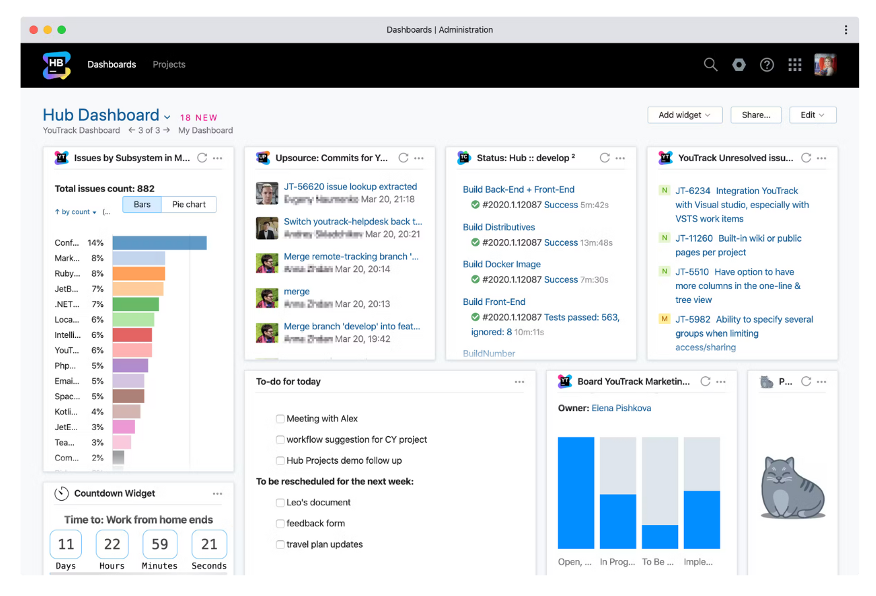Open the My Dashboard link
Image resolution: width=876 pixels, height=596 pixels.
[206, 130]
